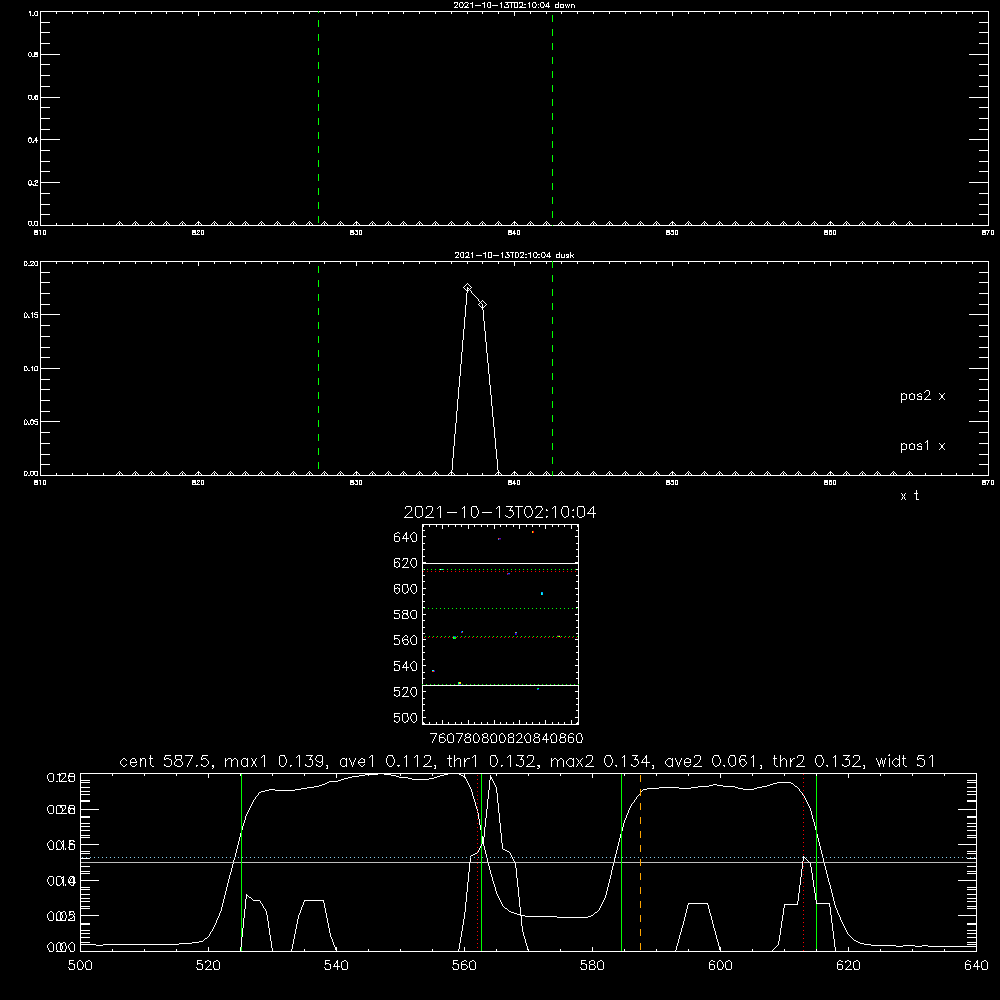Click 'max2 0.134' in bottom plot title
Viewport: 1000px width, 1000px height.
(599, 761)
